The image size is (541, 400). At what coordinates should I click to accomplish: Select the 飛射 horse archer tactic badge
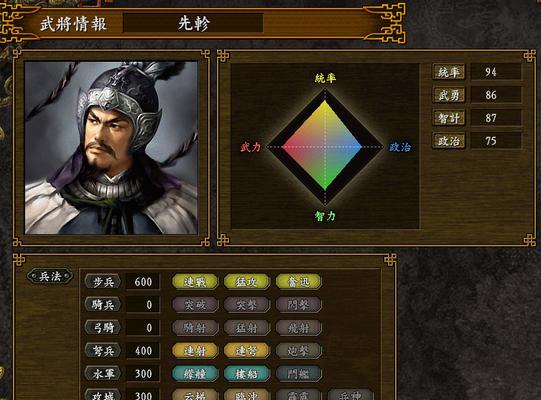tap(298, 328)
